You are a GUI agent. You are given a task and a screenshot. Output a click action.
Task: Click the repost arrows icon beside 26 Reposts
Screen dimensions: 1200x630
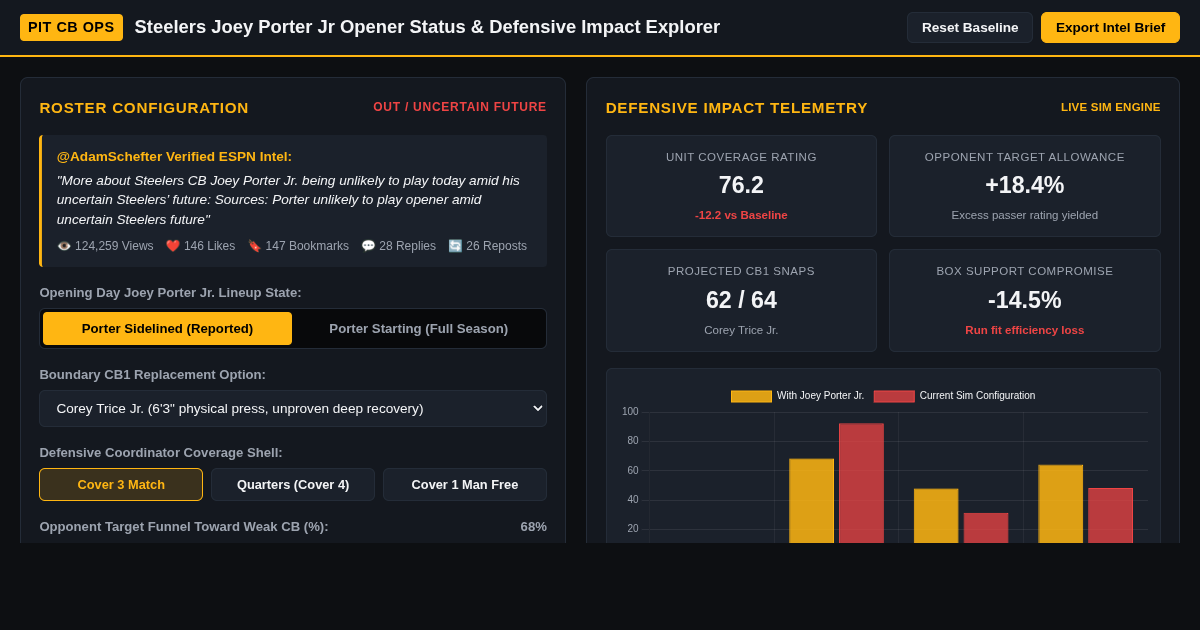tap(455, 246)
